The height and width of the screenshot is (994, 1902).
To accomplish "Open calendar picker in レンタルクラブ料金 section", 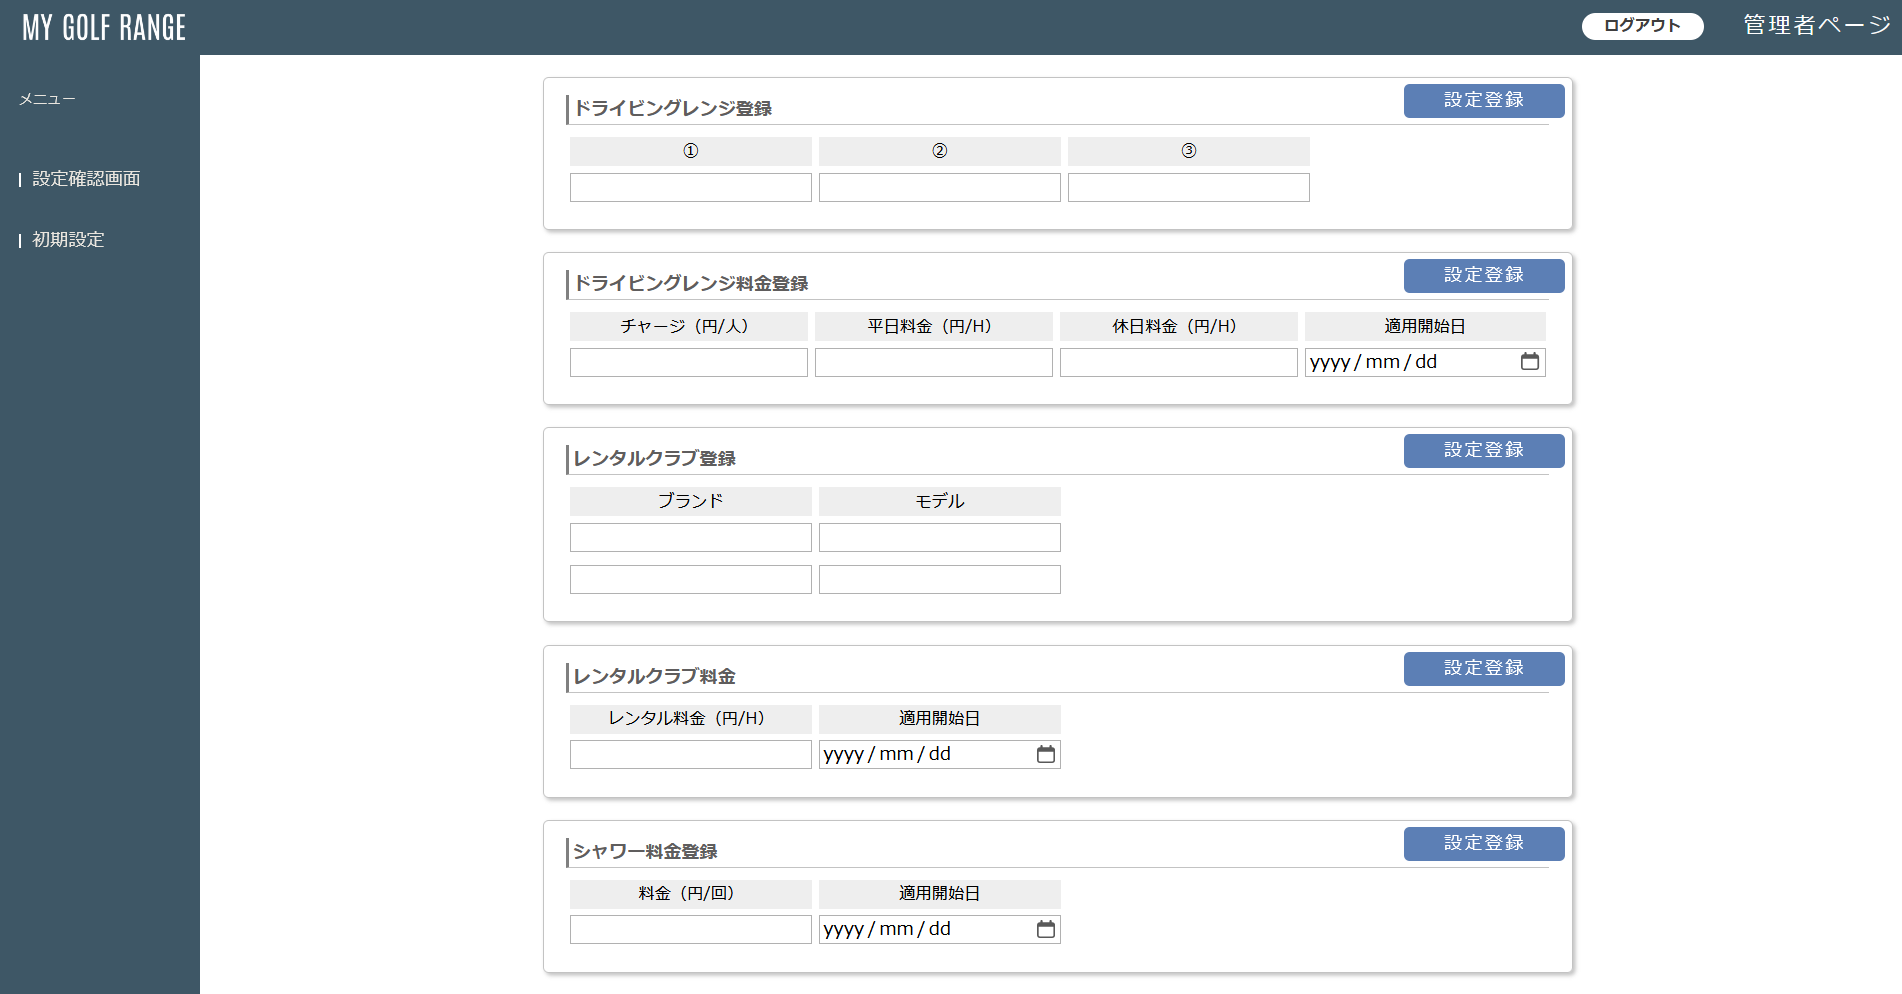I will tap(1045, 754).
